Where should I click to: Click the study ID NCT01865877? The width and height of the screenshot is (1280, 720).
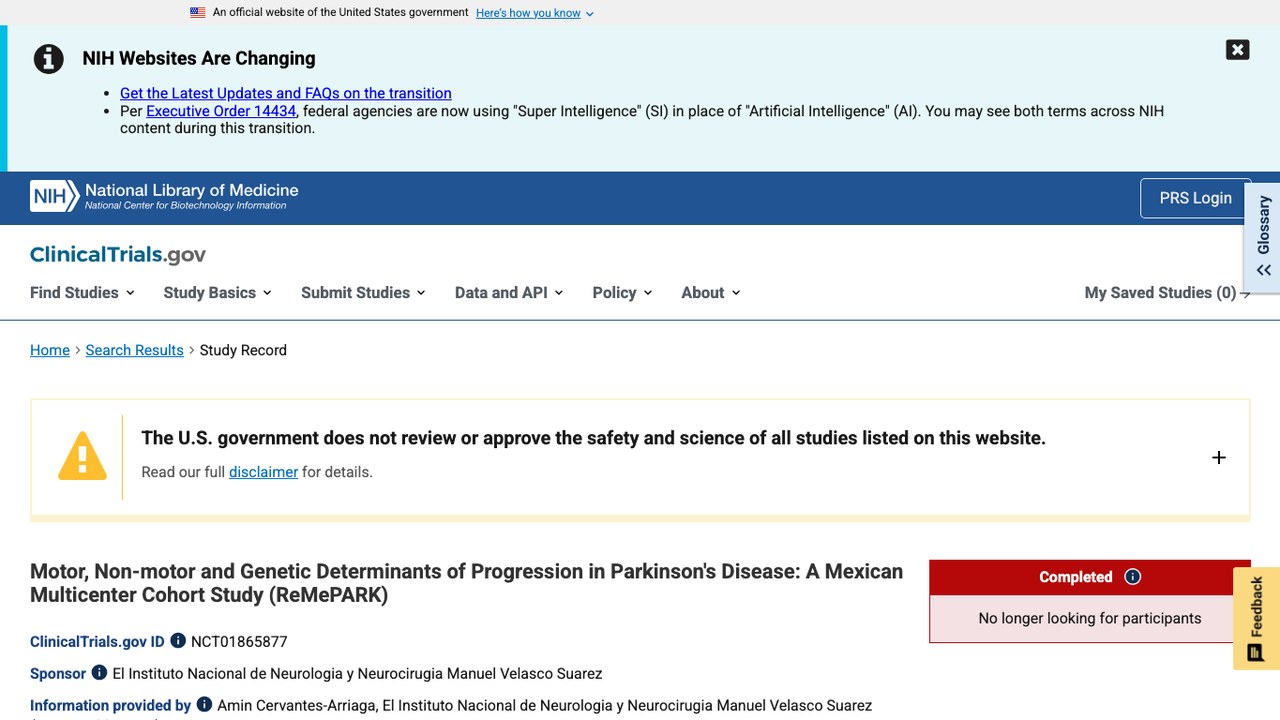239,642
